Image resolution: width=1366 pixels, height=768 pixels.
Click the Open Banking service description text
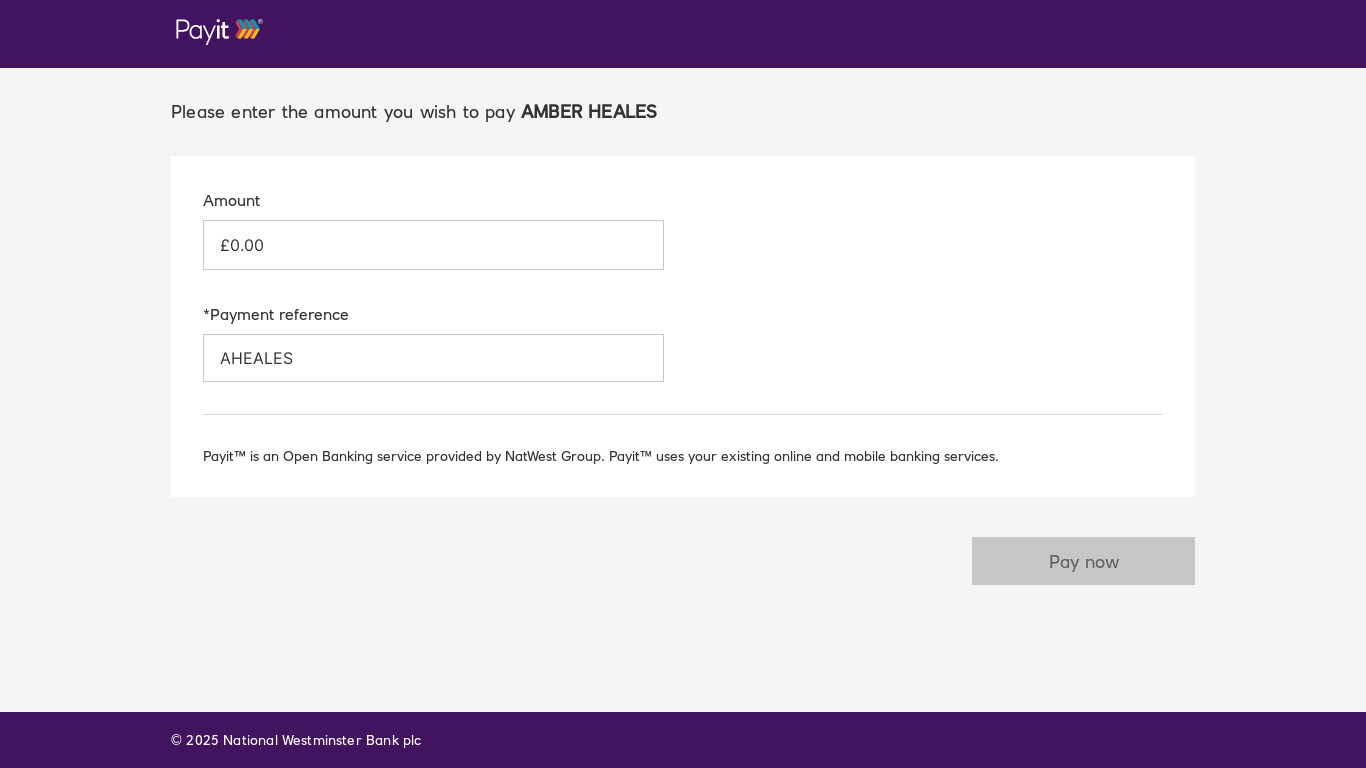pos(600,456)
